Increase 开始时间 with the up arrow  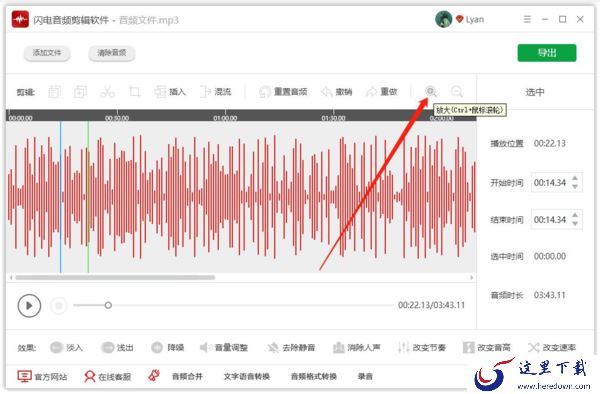point(575,178)
